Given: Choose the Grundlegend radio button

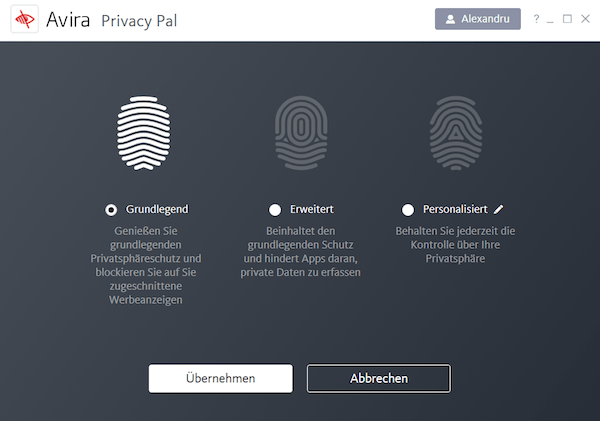Looking at the screenshot, I should coord(111,210).
